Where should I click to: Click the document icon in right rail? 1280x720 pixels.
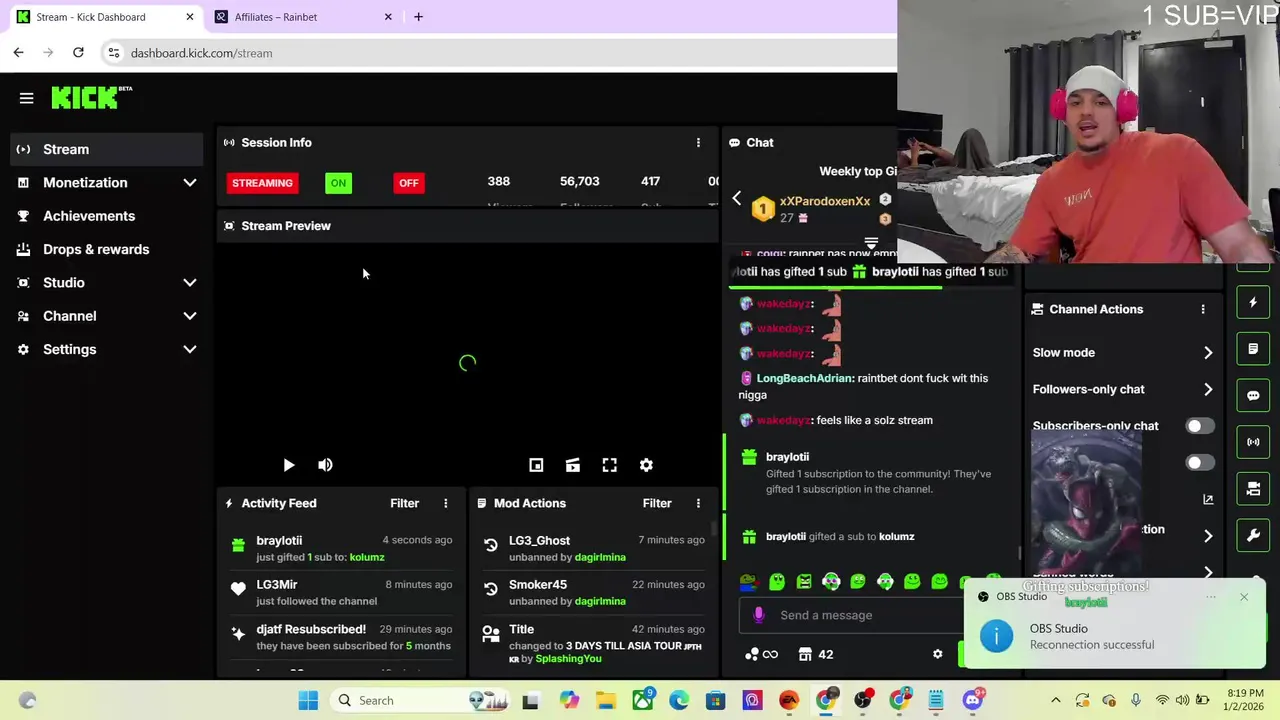pos(1253,349)
